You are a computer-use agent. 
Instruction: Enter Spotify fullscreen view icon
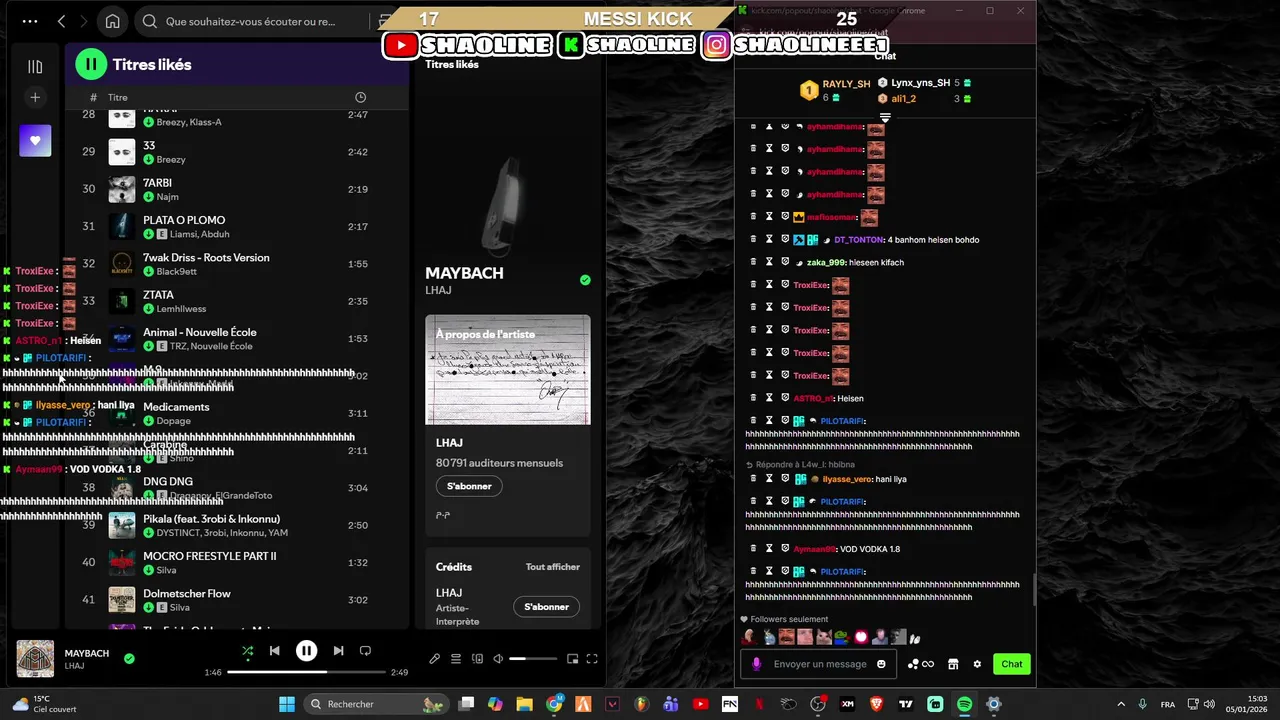coord(592,659)
